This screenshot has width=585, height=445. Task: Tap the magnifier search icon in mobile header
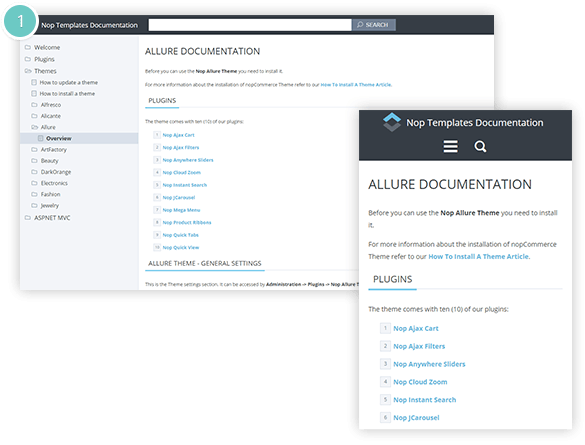(480, 146)
